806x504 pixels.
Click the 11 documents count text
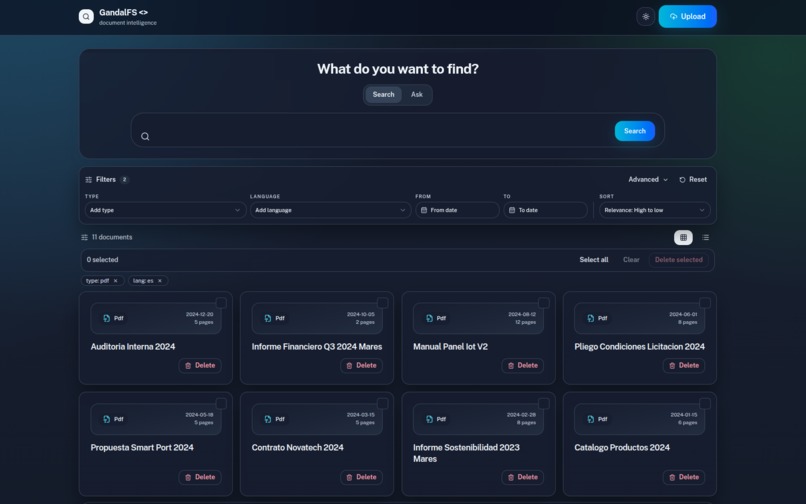[x=112, y=237]
